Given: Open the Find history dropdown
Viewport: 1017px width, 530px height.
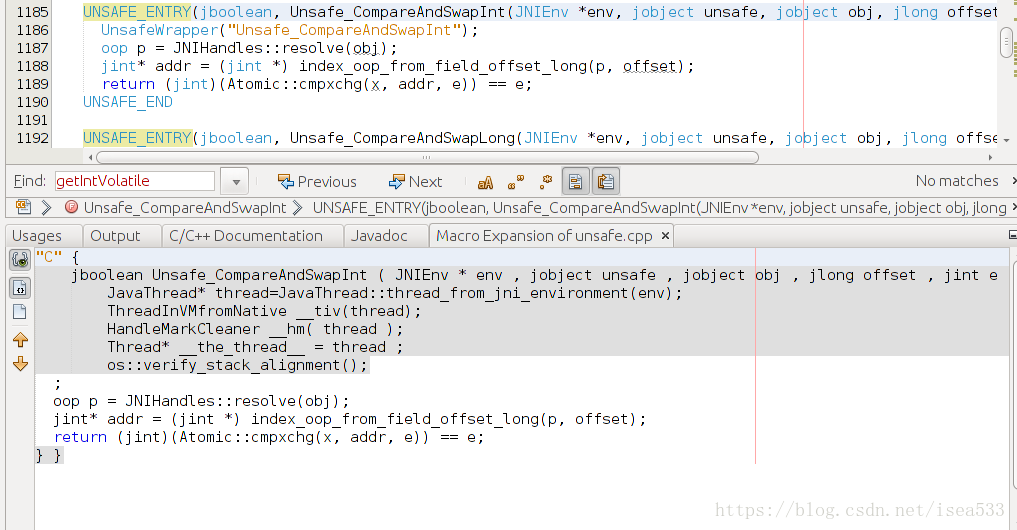Looking at the screenshot, I should [235, 182].
